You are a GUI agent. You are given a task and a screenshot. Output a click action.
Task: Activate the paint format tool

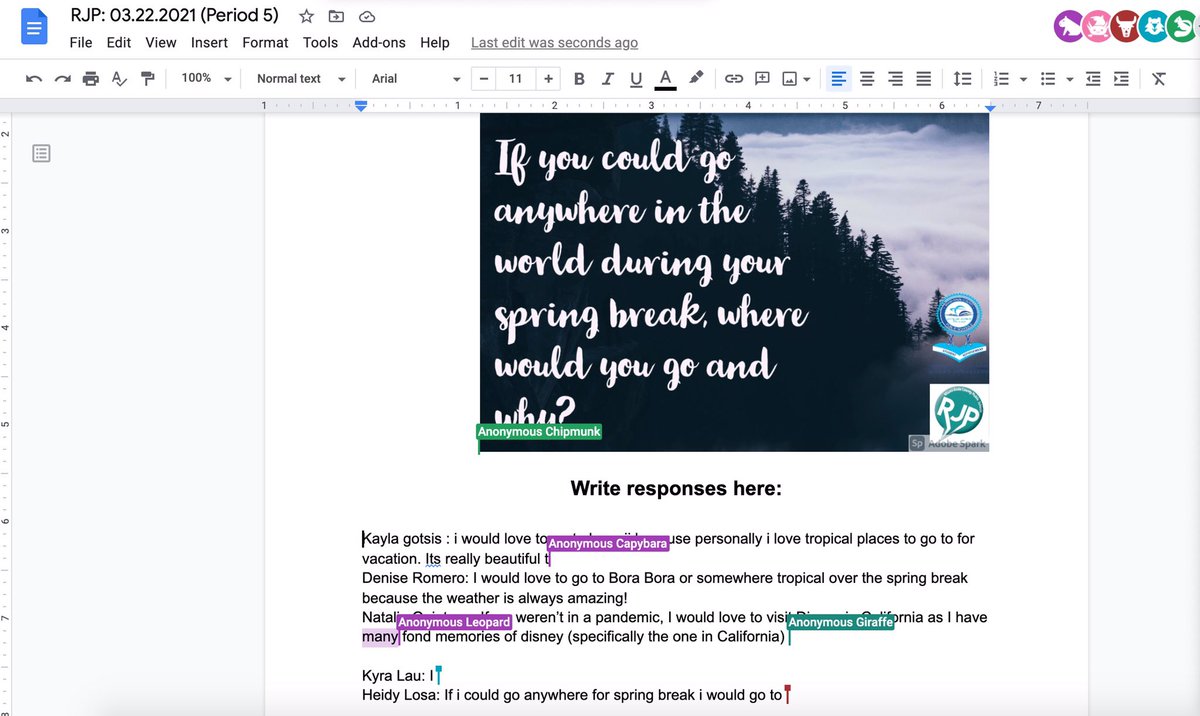click(x=148, y=78)
